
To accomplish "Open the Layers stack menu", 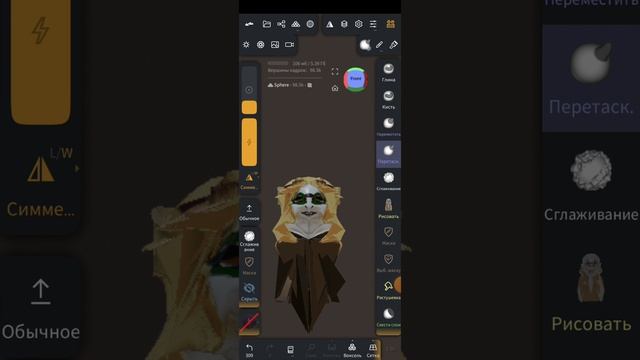I will pos(344,24).
